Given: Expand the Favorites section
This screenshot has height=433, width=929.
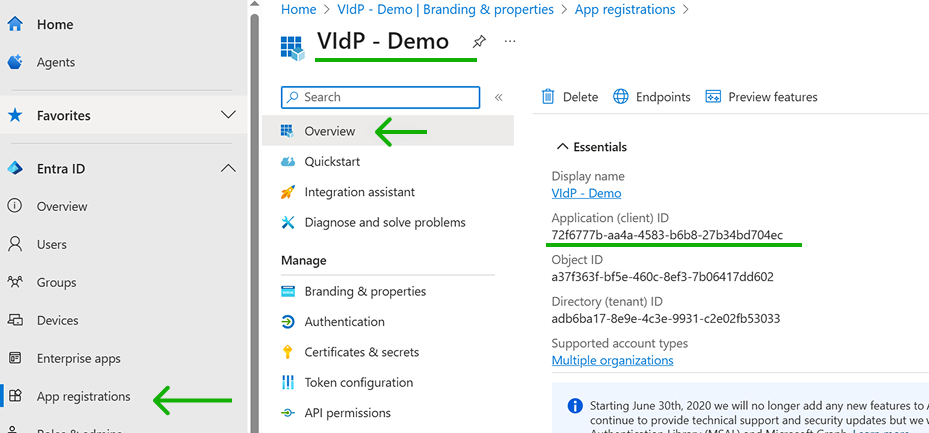Looking at the screenshot, I should 228,116.
